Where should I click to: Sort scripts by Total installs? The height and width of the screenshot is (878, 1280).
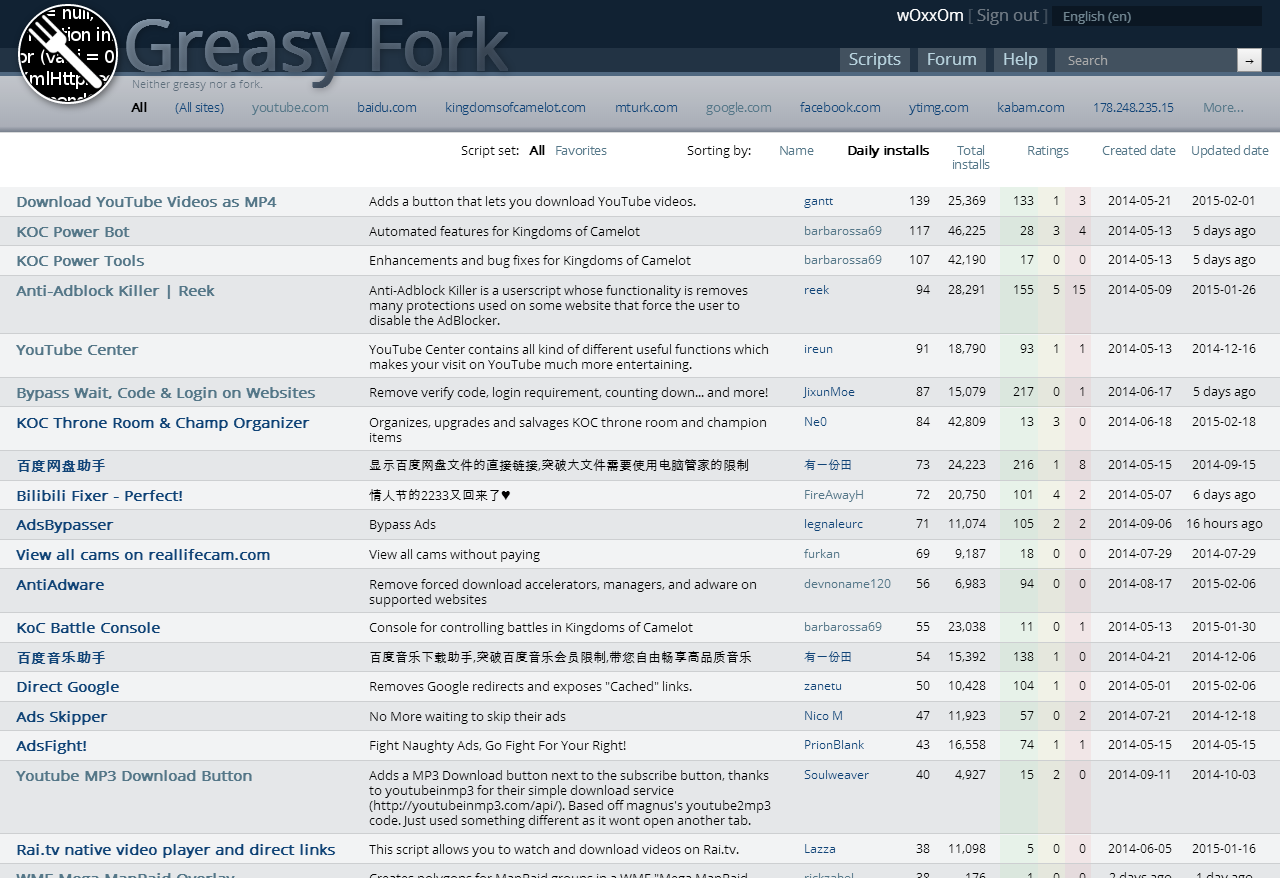970,157
